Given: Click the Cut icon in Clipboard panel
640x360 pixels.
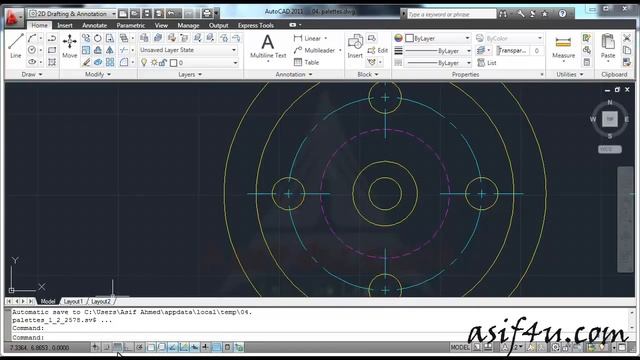Looking at the screenshot, I should click(627, 38).
